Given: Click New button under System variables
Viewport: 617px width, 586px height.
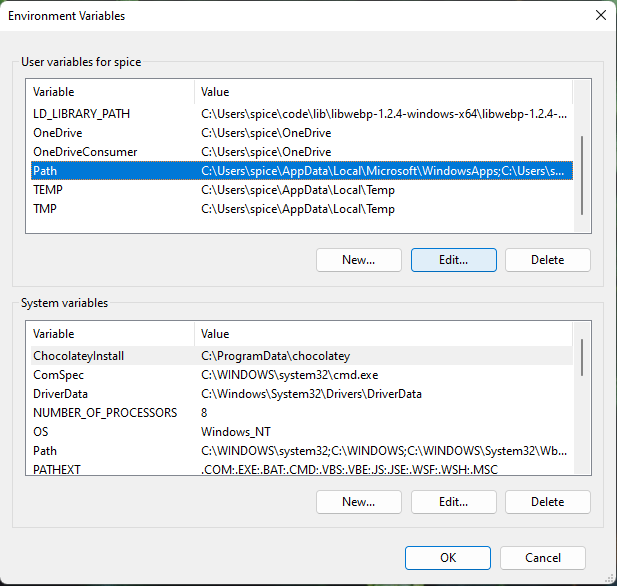Looking at the screenshot, I should pos(358,502).
